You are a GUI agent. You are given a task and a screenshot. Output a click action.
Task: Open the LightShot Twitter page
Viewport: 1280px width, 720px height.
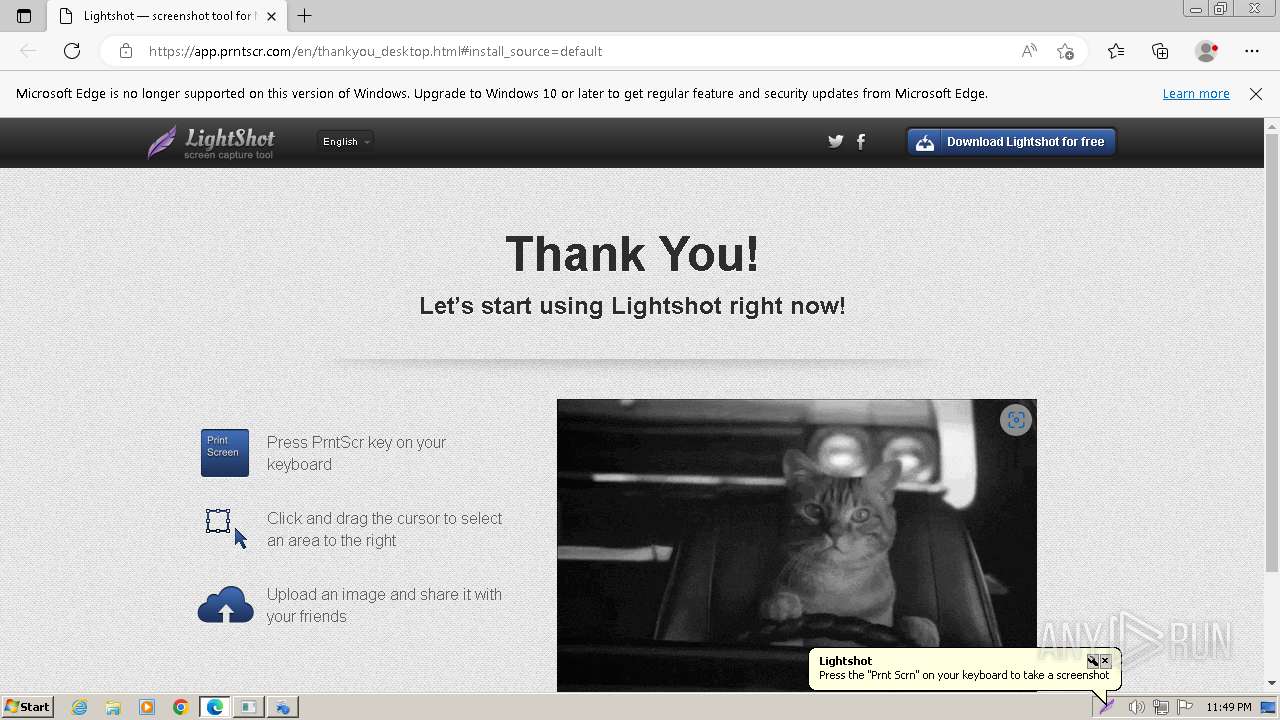pos(836,142)
